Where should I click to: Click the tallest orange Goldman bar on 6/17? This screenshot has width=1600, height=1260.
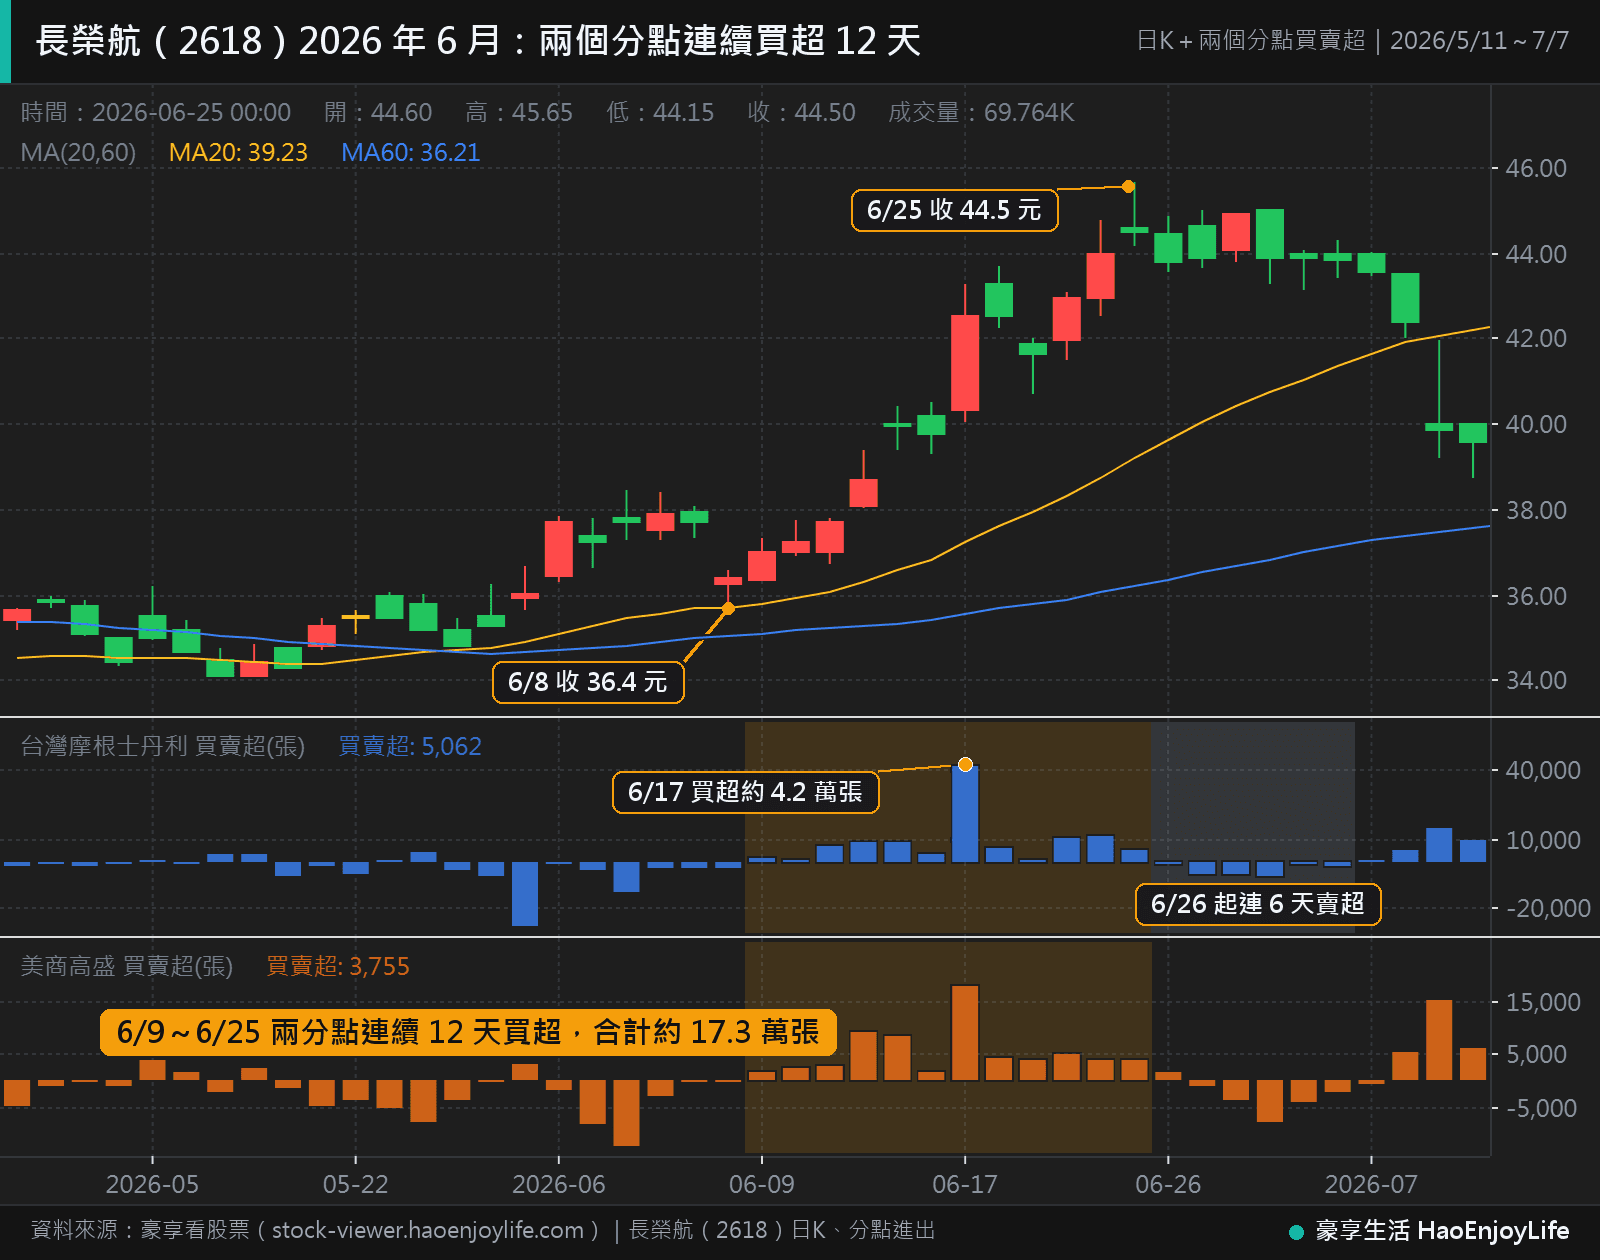(x=965, y=1033)
